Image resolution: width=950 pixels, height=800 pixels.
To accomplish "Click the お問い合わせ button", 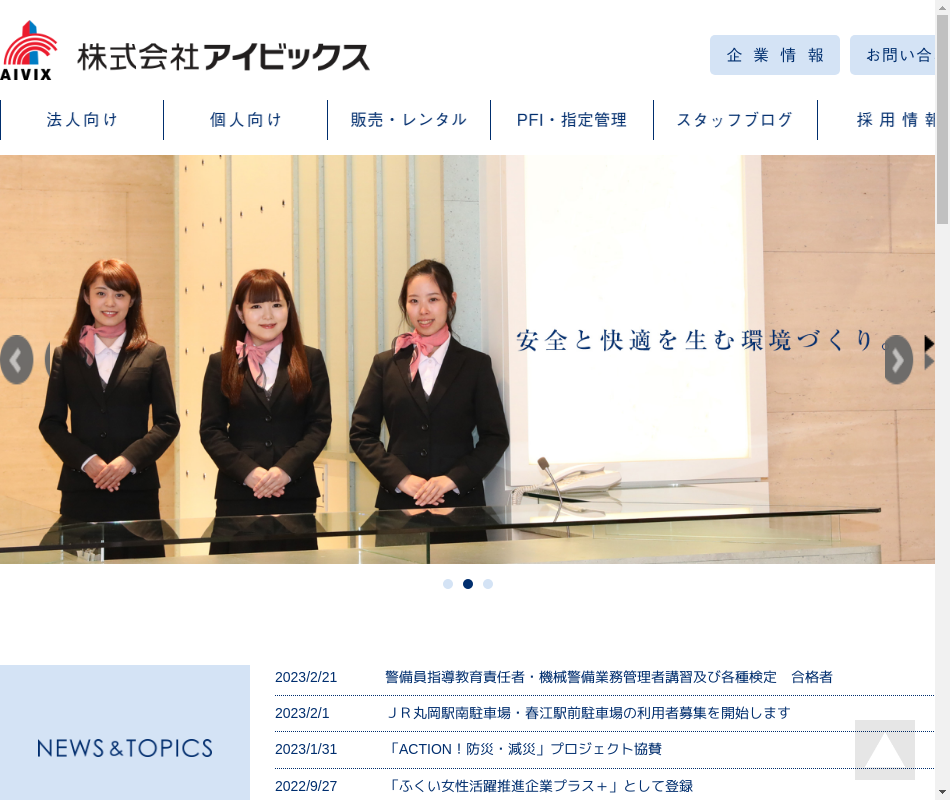I will pyautogui.click(x=895, y=55).
